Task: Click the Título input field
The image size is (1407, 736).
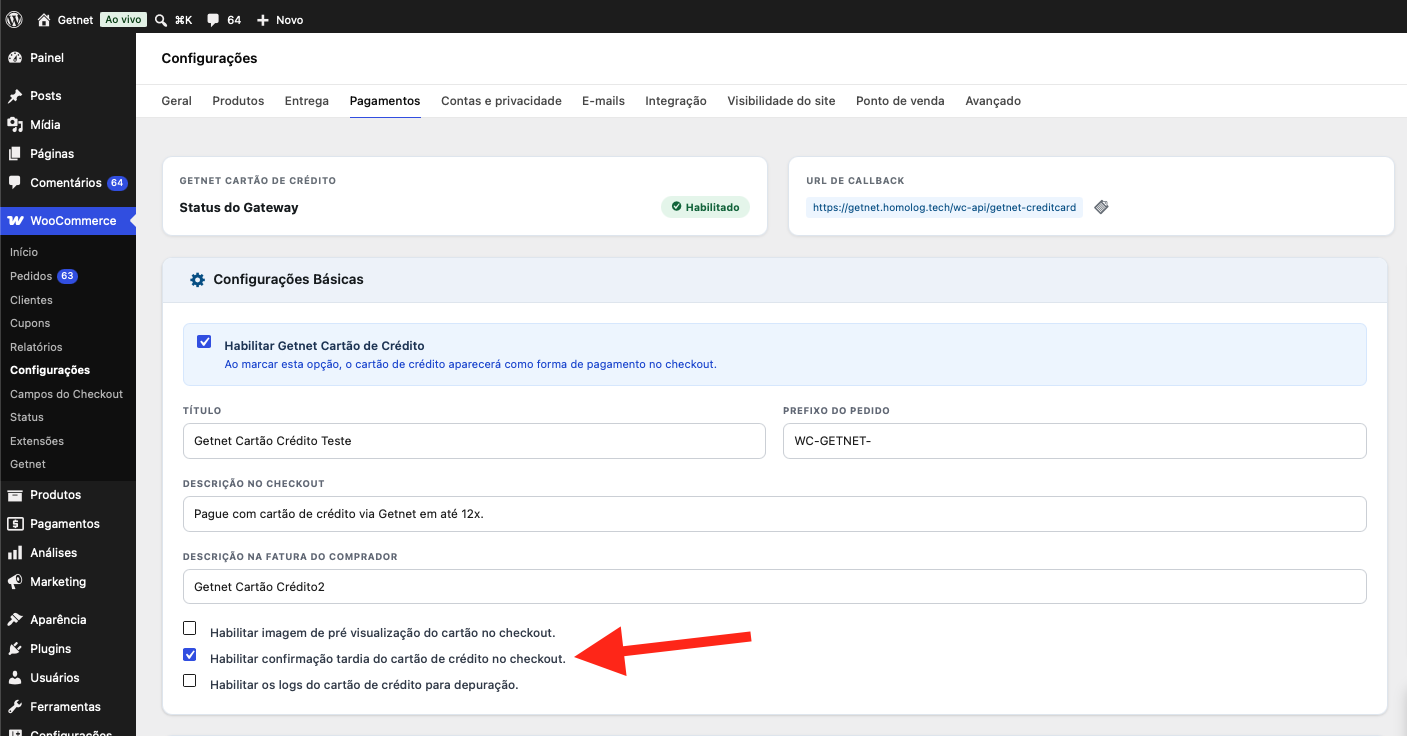Action: coord(474,441)
